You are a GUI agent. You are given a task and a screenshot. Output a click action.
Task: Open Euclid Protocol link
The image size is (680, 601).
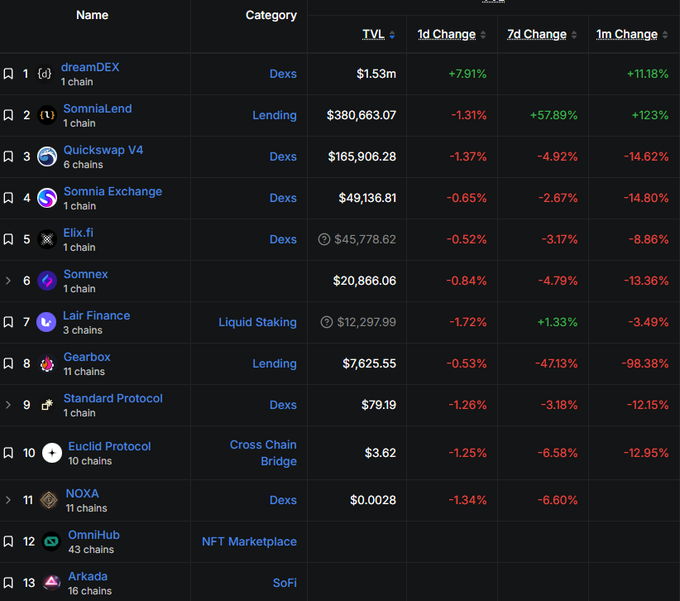pos(109,446)
